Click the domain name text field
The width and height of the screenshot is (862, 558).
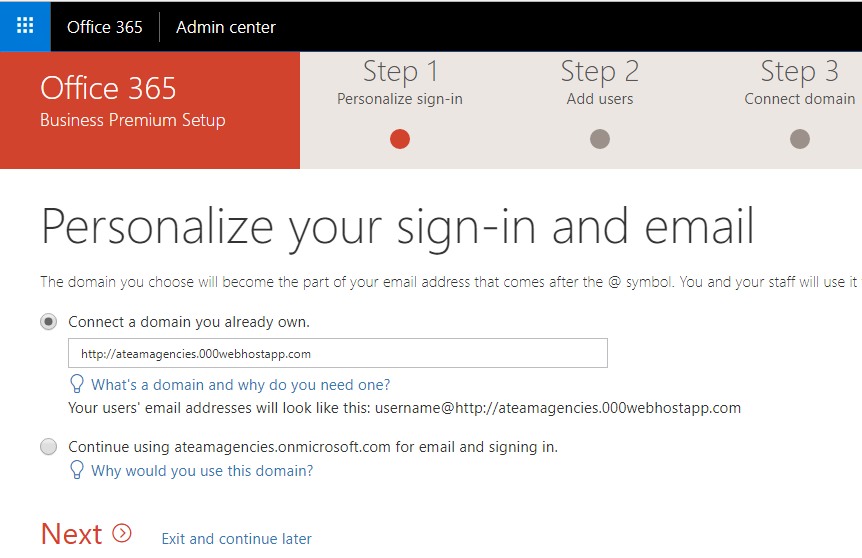338,353
